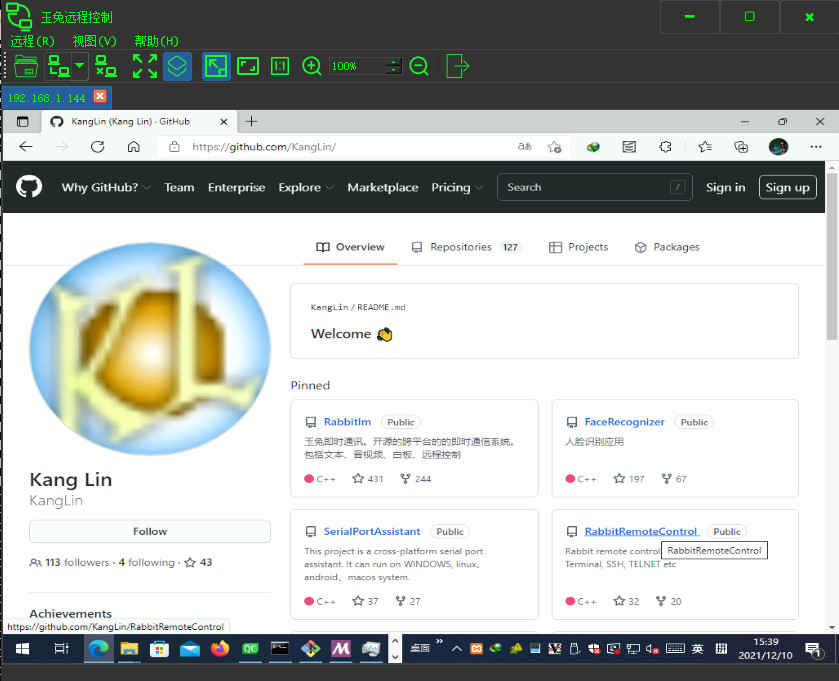Click the Follow button
Viewport: 839px width, 681px height.
150,531
